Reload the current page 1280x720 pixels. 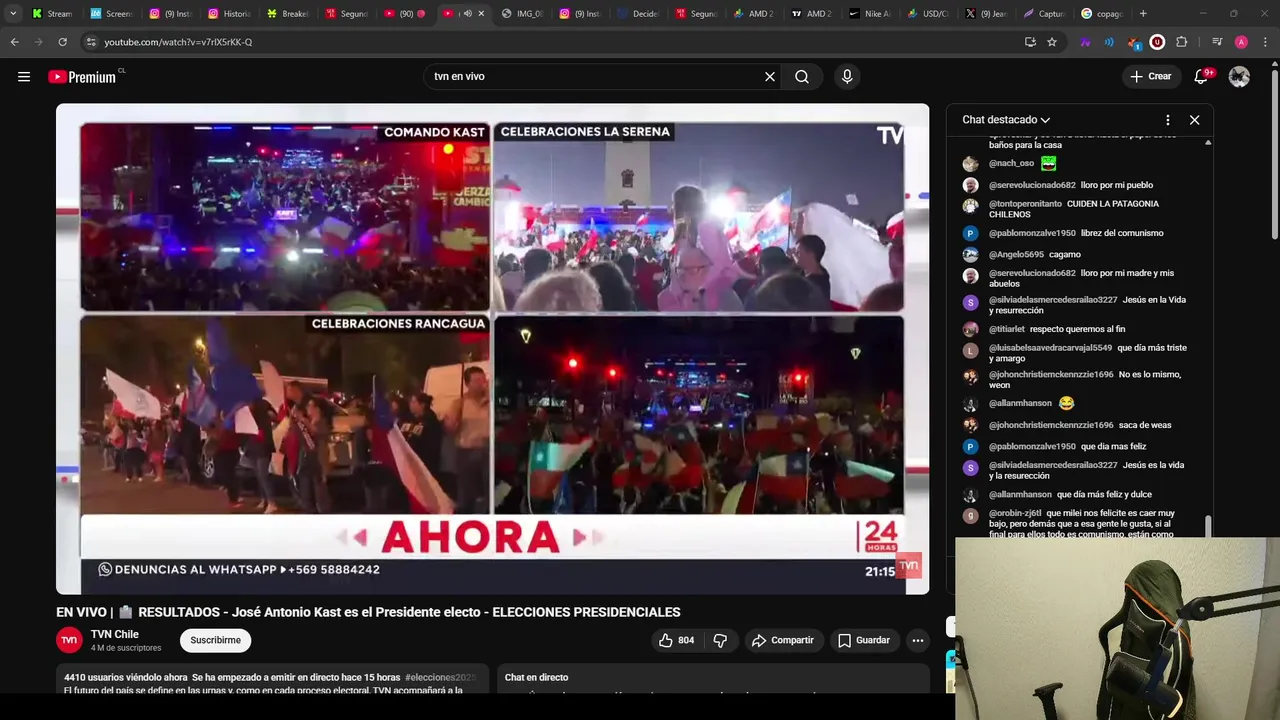point(62,42)
